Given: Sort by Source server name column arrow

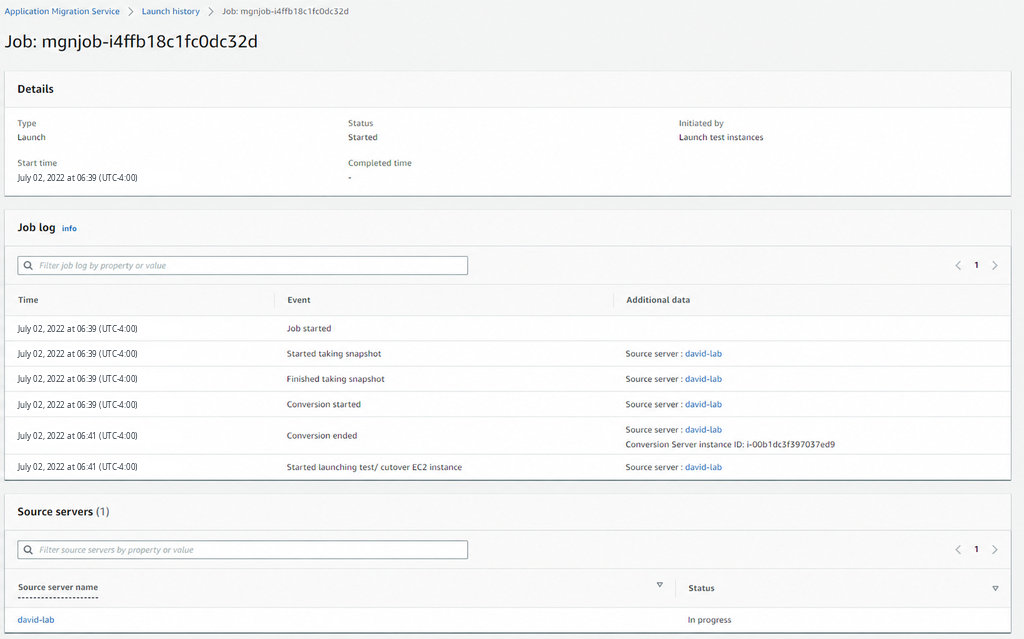Looking at the screenshot, I should pos(660,585).
